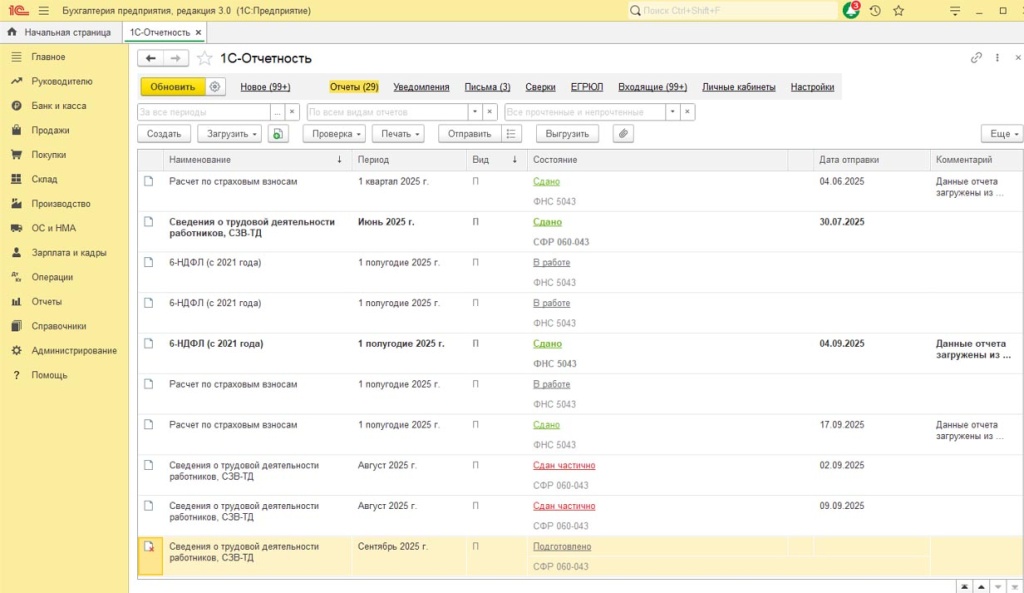Click the Создать button
This screenshot has width=1024, height=593.
tap(163, 133)
